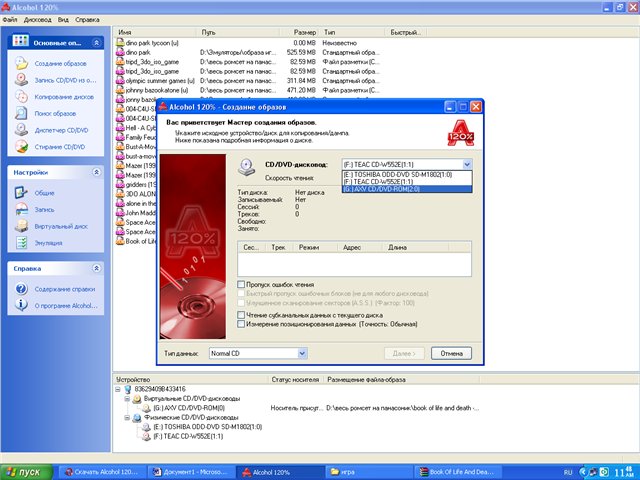
Task: Collapse the Настройки sidebar section
Action: click(96, 172)
